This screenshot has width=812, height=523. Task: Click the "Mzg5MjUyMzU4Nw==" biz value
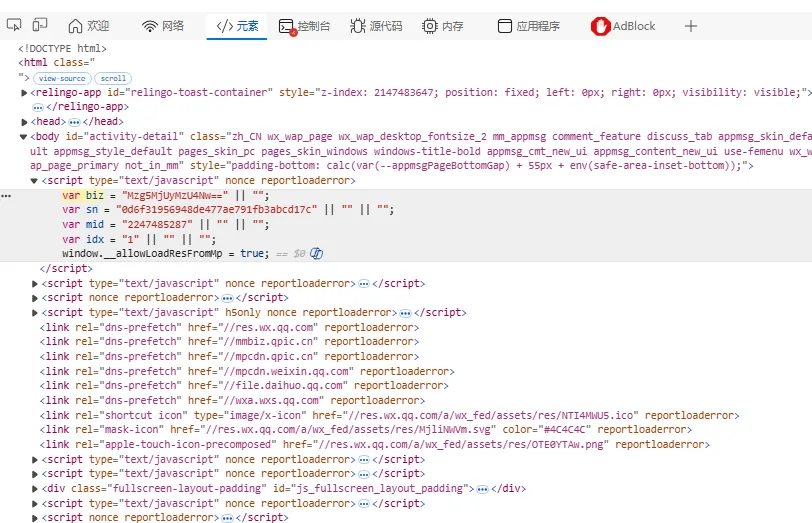coord(175,195)
